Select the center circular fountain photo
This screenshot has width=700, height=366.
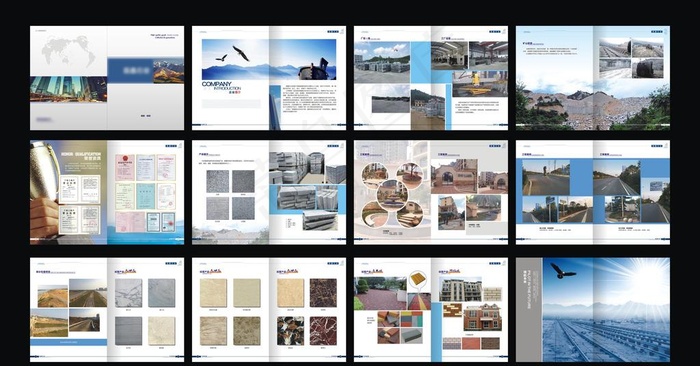392,195
